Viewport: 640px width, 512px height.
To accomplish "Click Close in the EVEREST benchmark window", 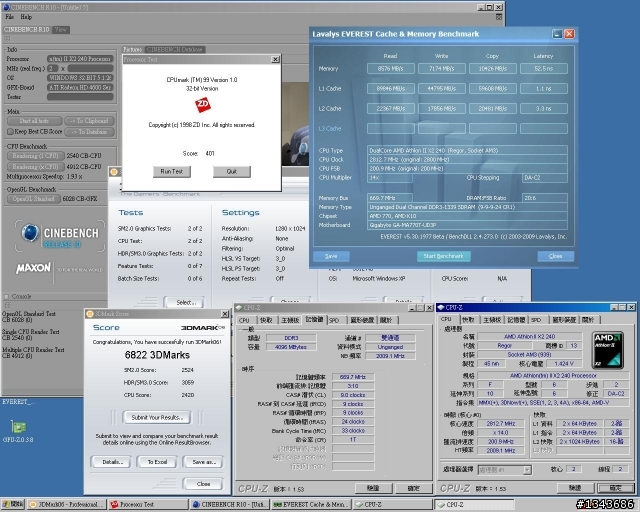I will (556, 256).
